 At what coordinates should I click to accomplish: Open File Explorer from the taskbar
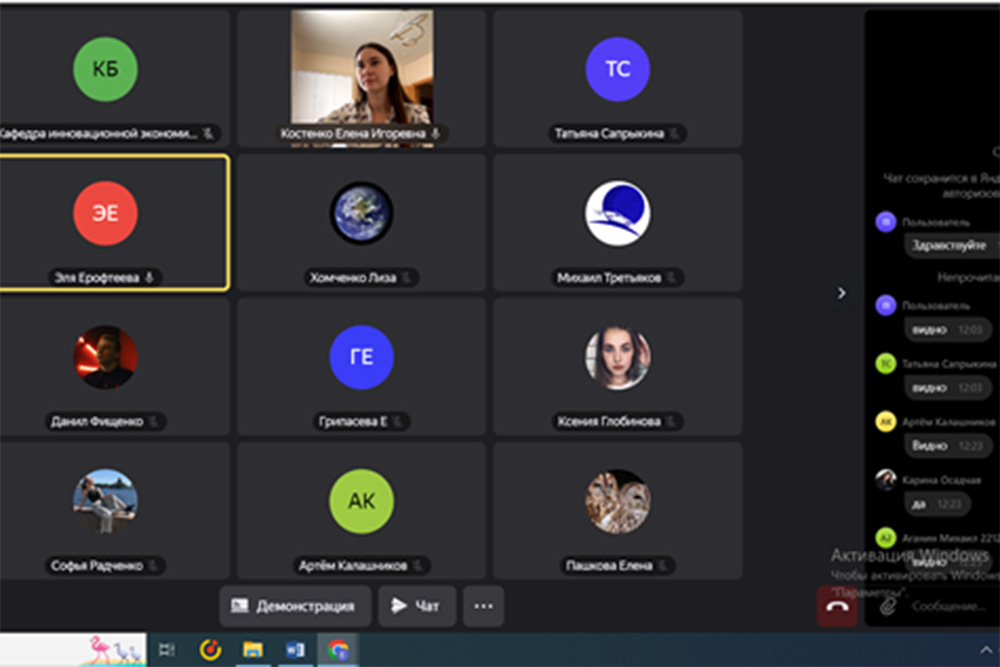[x=252, y=650]
